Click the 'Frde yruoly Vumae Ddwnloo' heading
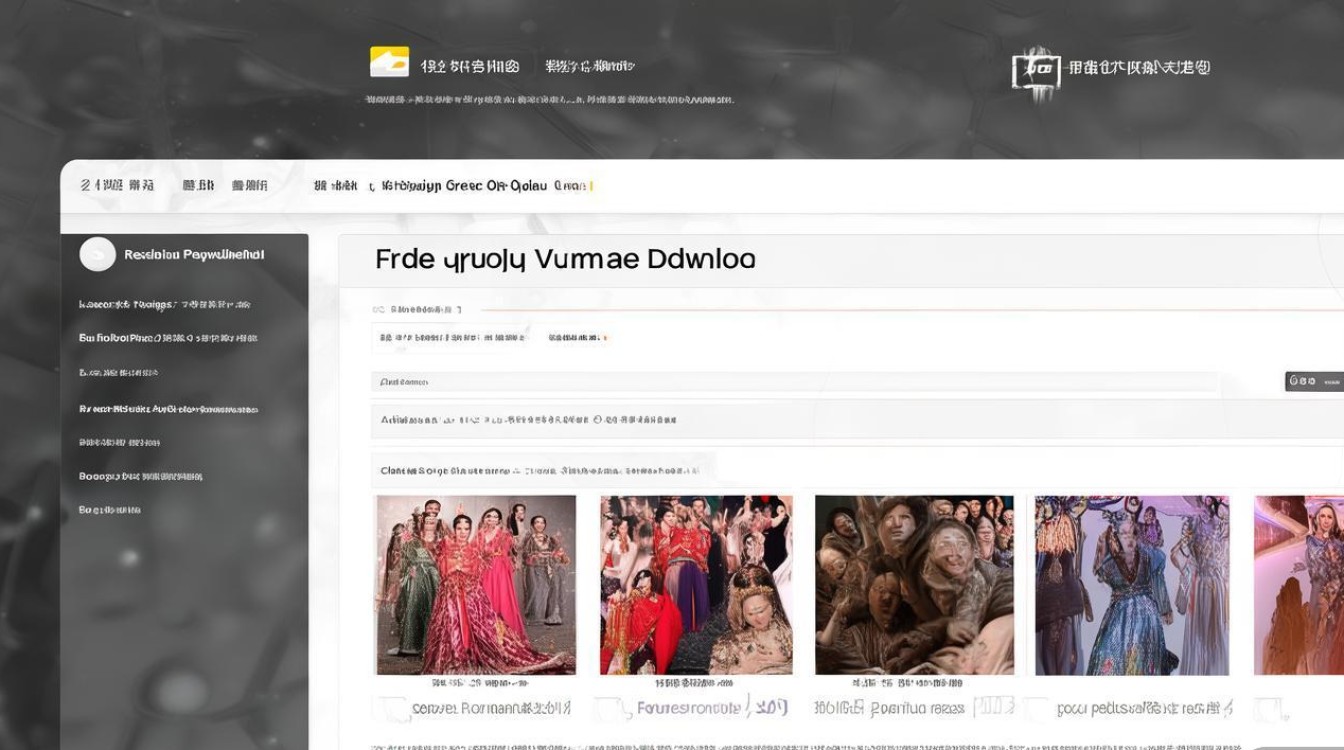 tap(565, 260)
